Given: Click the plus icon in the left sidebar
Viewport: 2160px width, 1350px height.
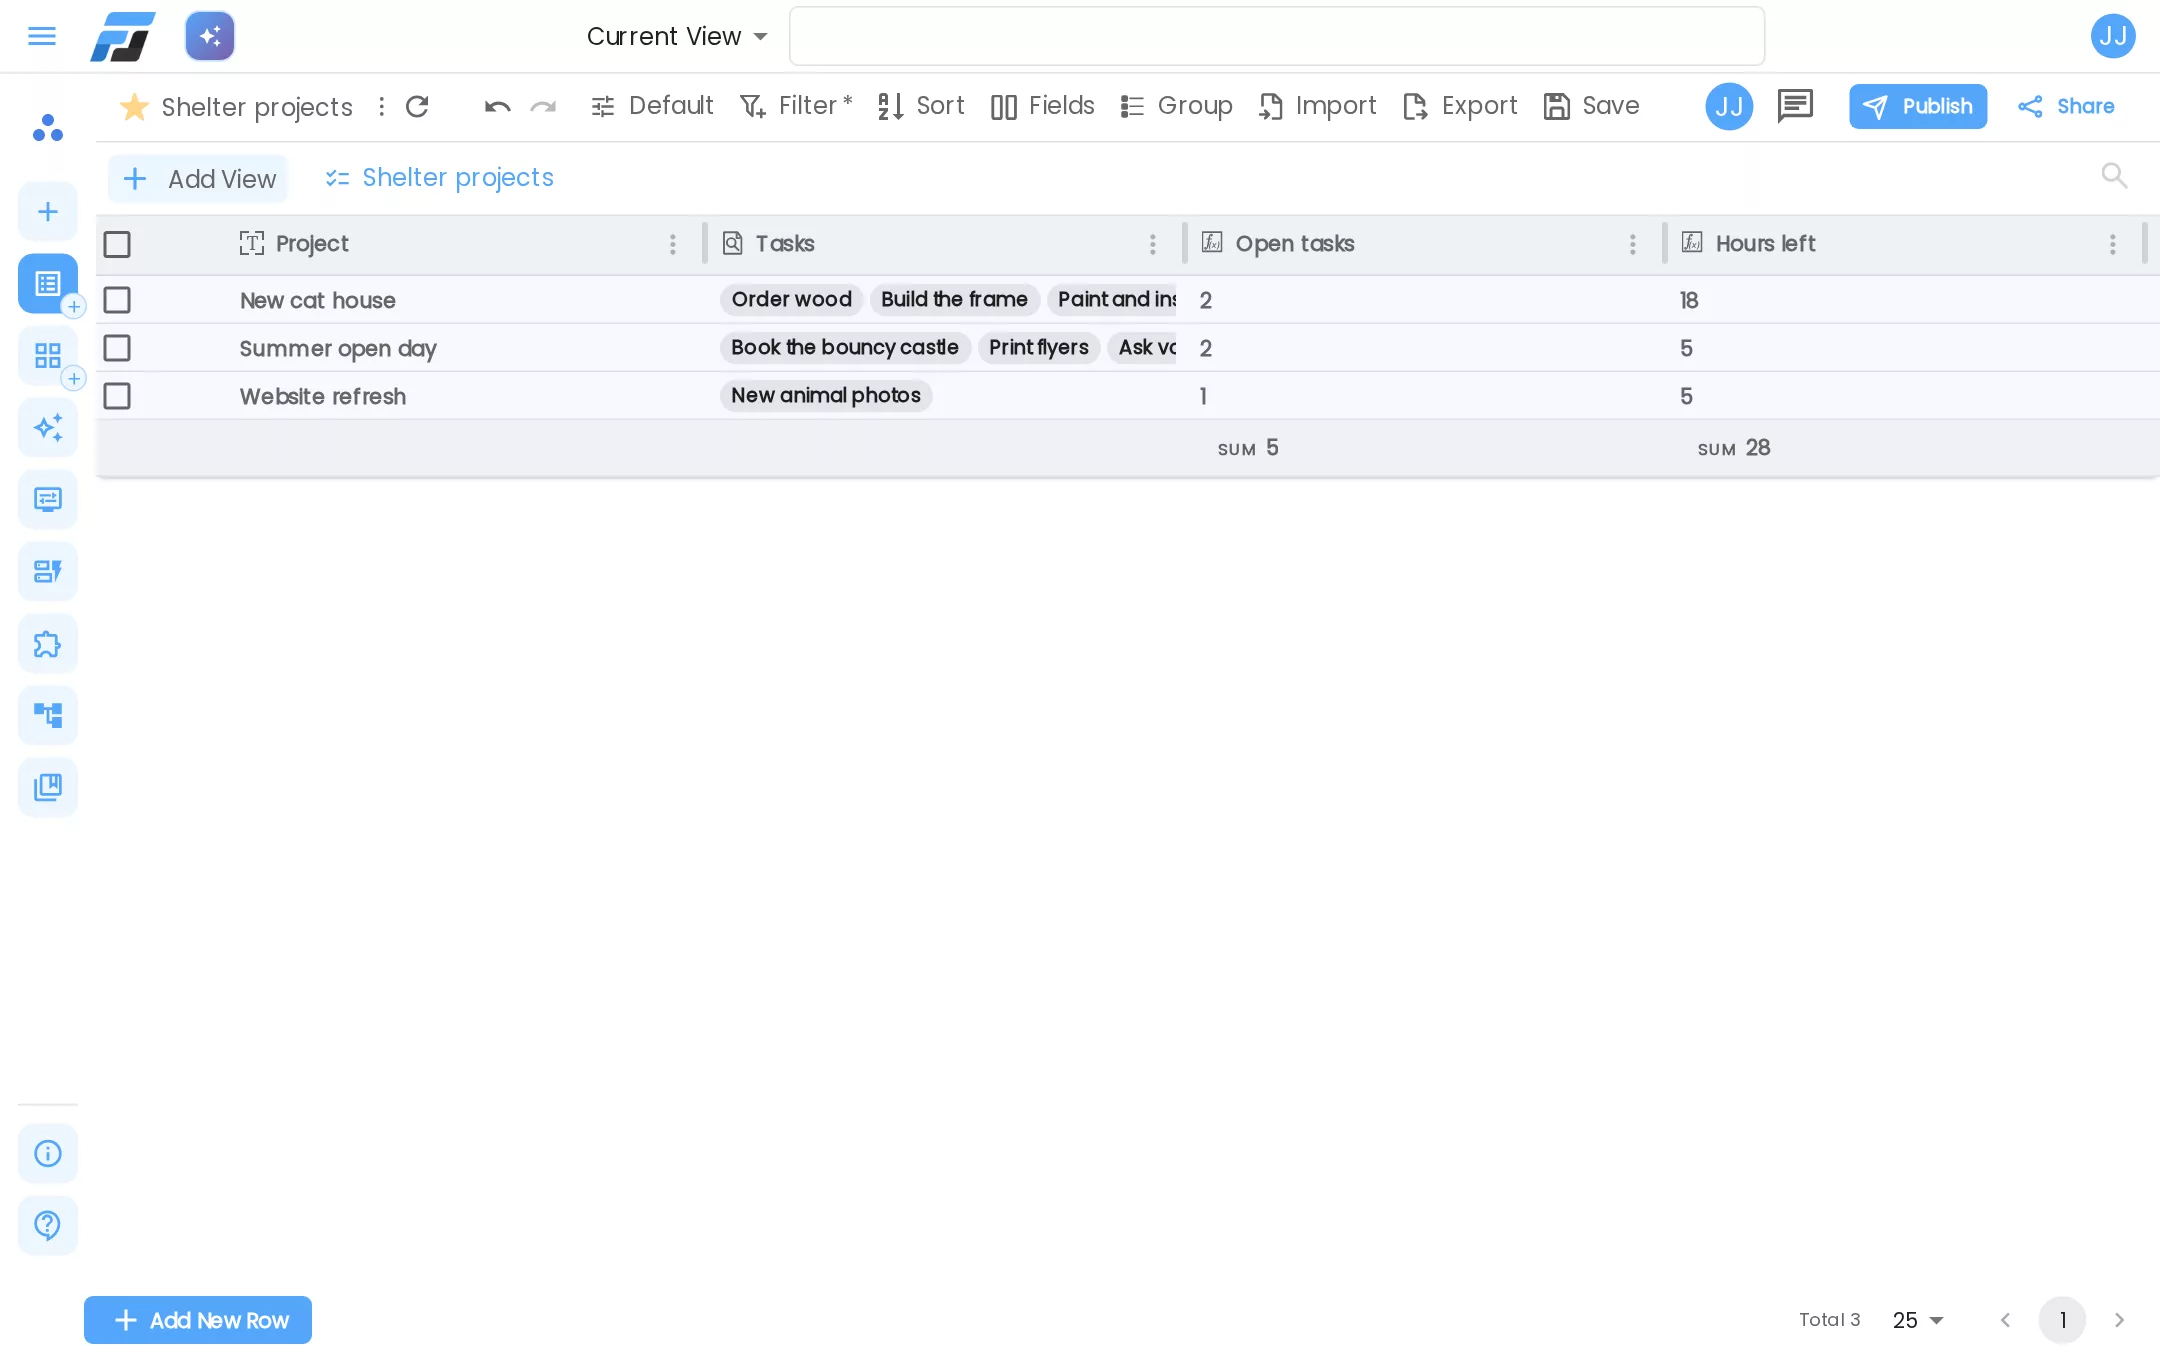Looking at the screenshot, I should [x=47, y=211].
